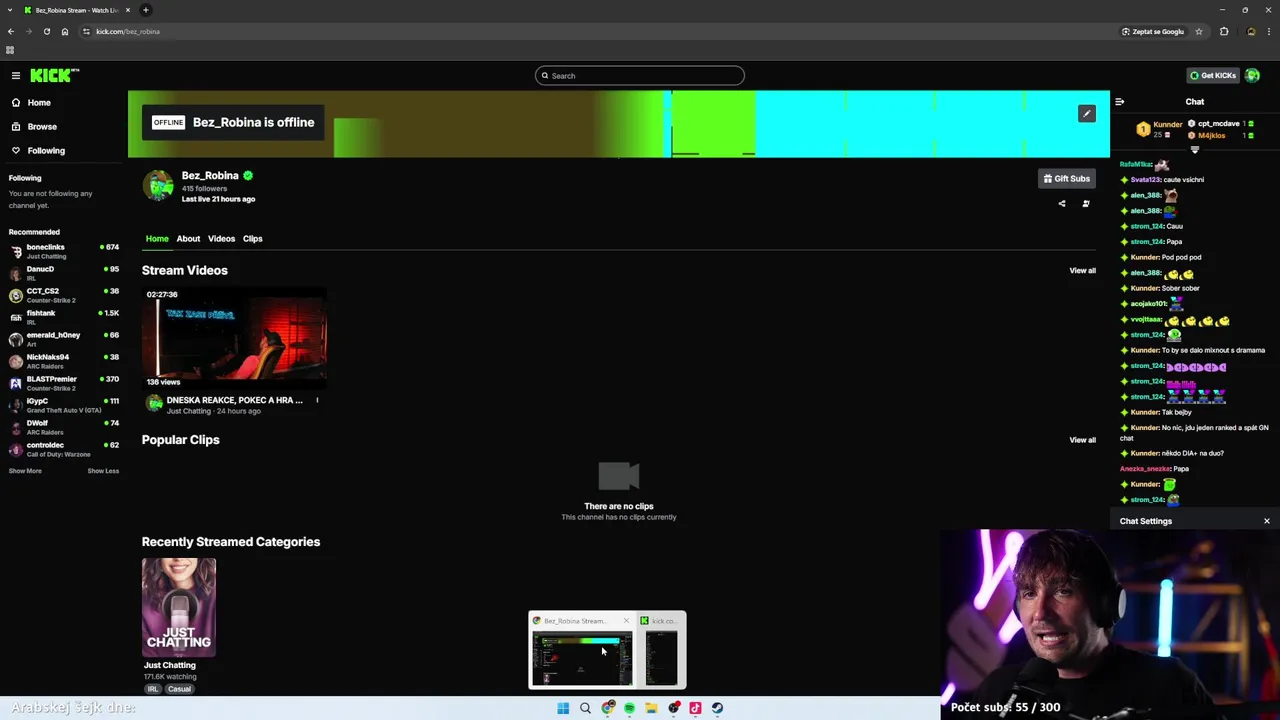Open the hamburger sidebar menu
The width and height of the screenshot is (1280, 720).
16,75
